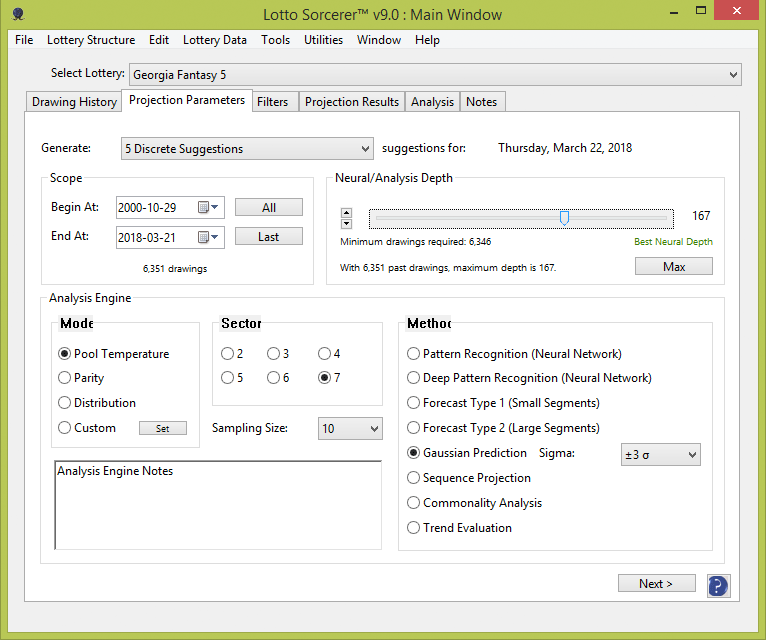
Task: Open the Lottery Data menu
Action: [214, 40]
